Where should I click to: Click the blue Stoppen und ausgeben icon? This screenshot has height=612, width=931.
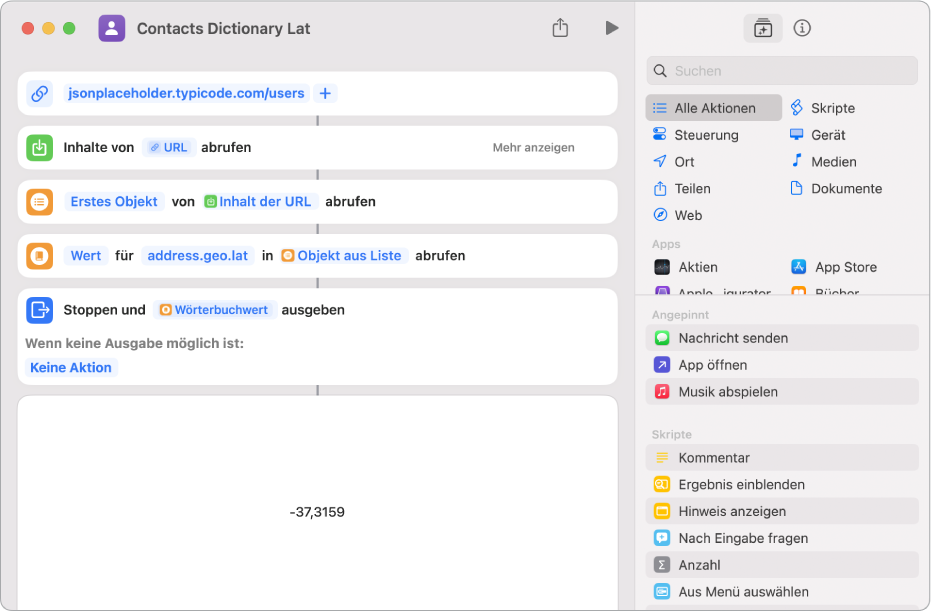(40, 310)
